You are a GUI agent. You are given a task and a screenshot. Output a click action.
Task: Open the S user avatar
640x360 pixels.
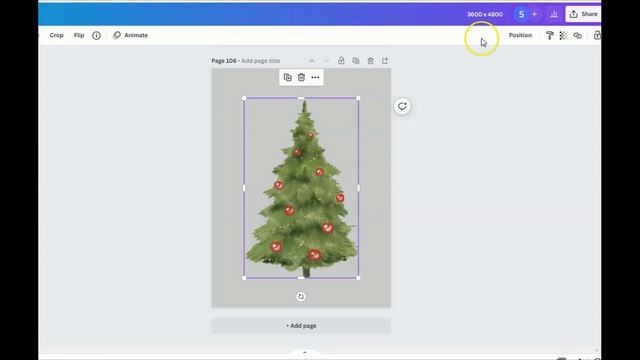521,14
